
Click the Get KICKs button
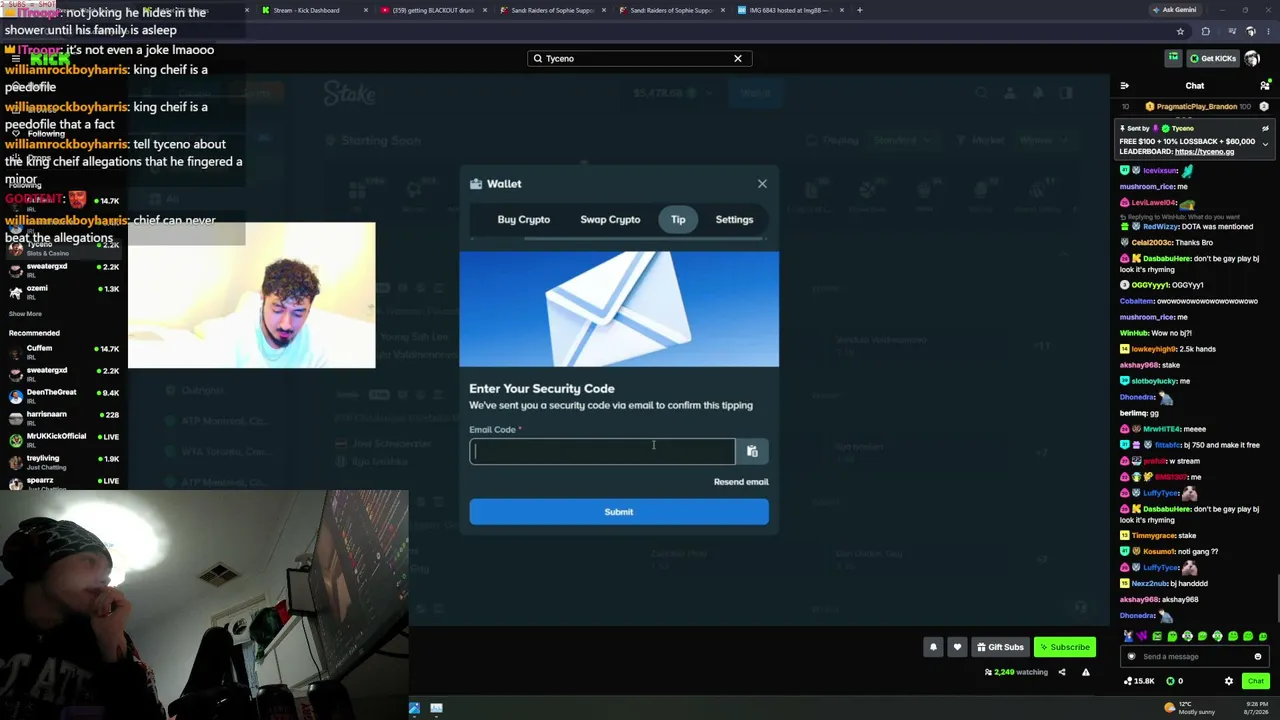[1213, 58]
